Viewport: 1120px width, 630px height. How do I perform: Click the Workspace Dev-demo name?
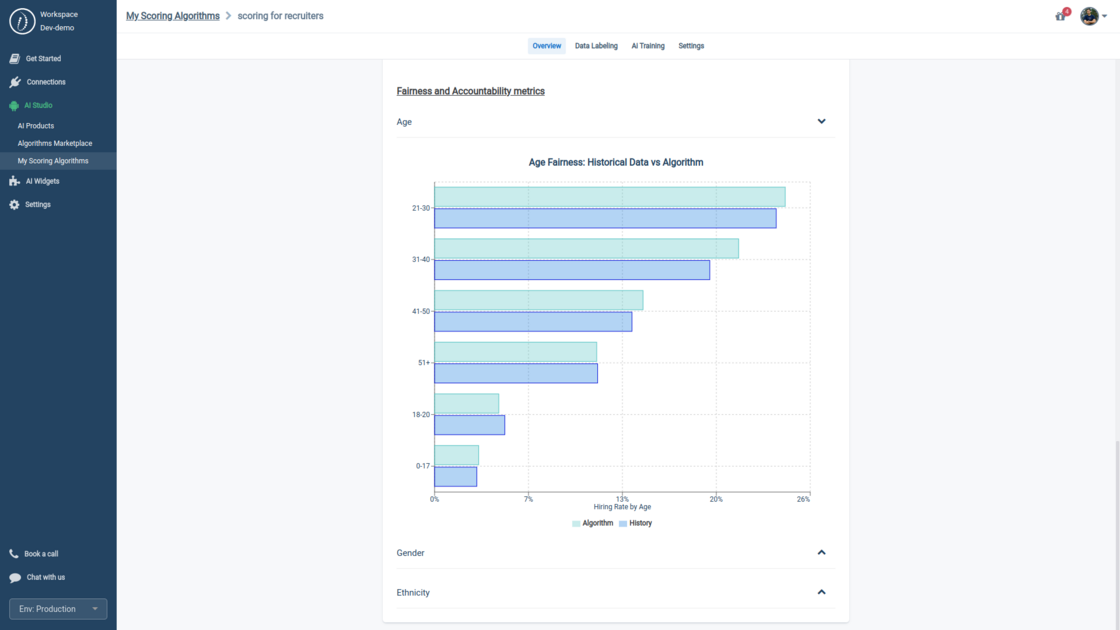click(x=58, y=21)
